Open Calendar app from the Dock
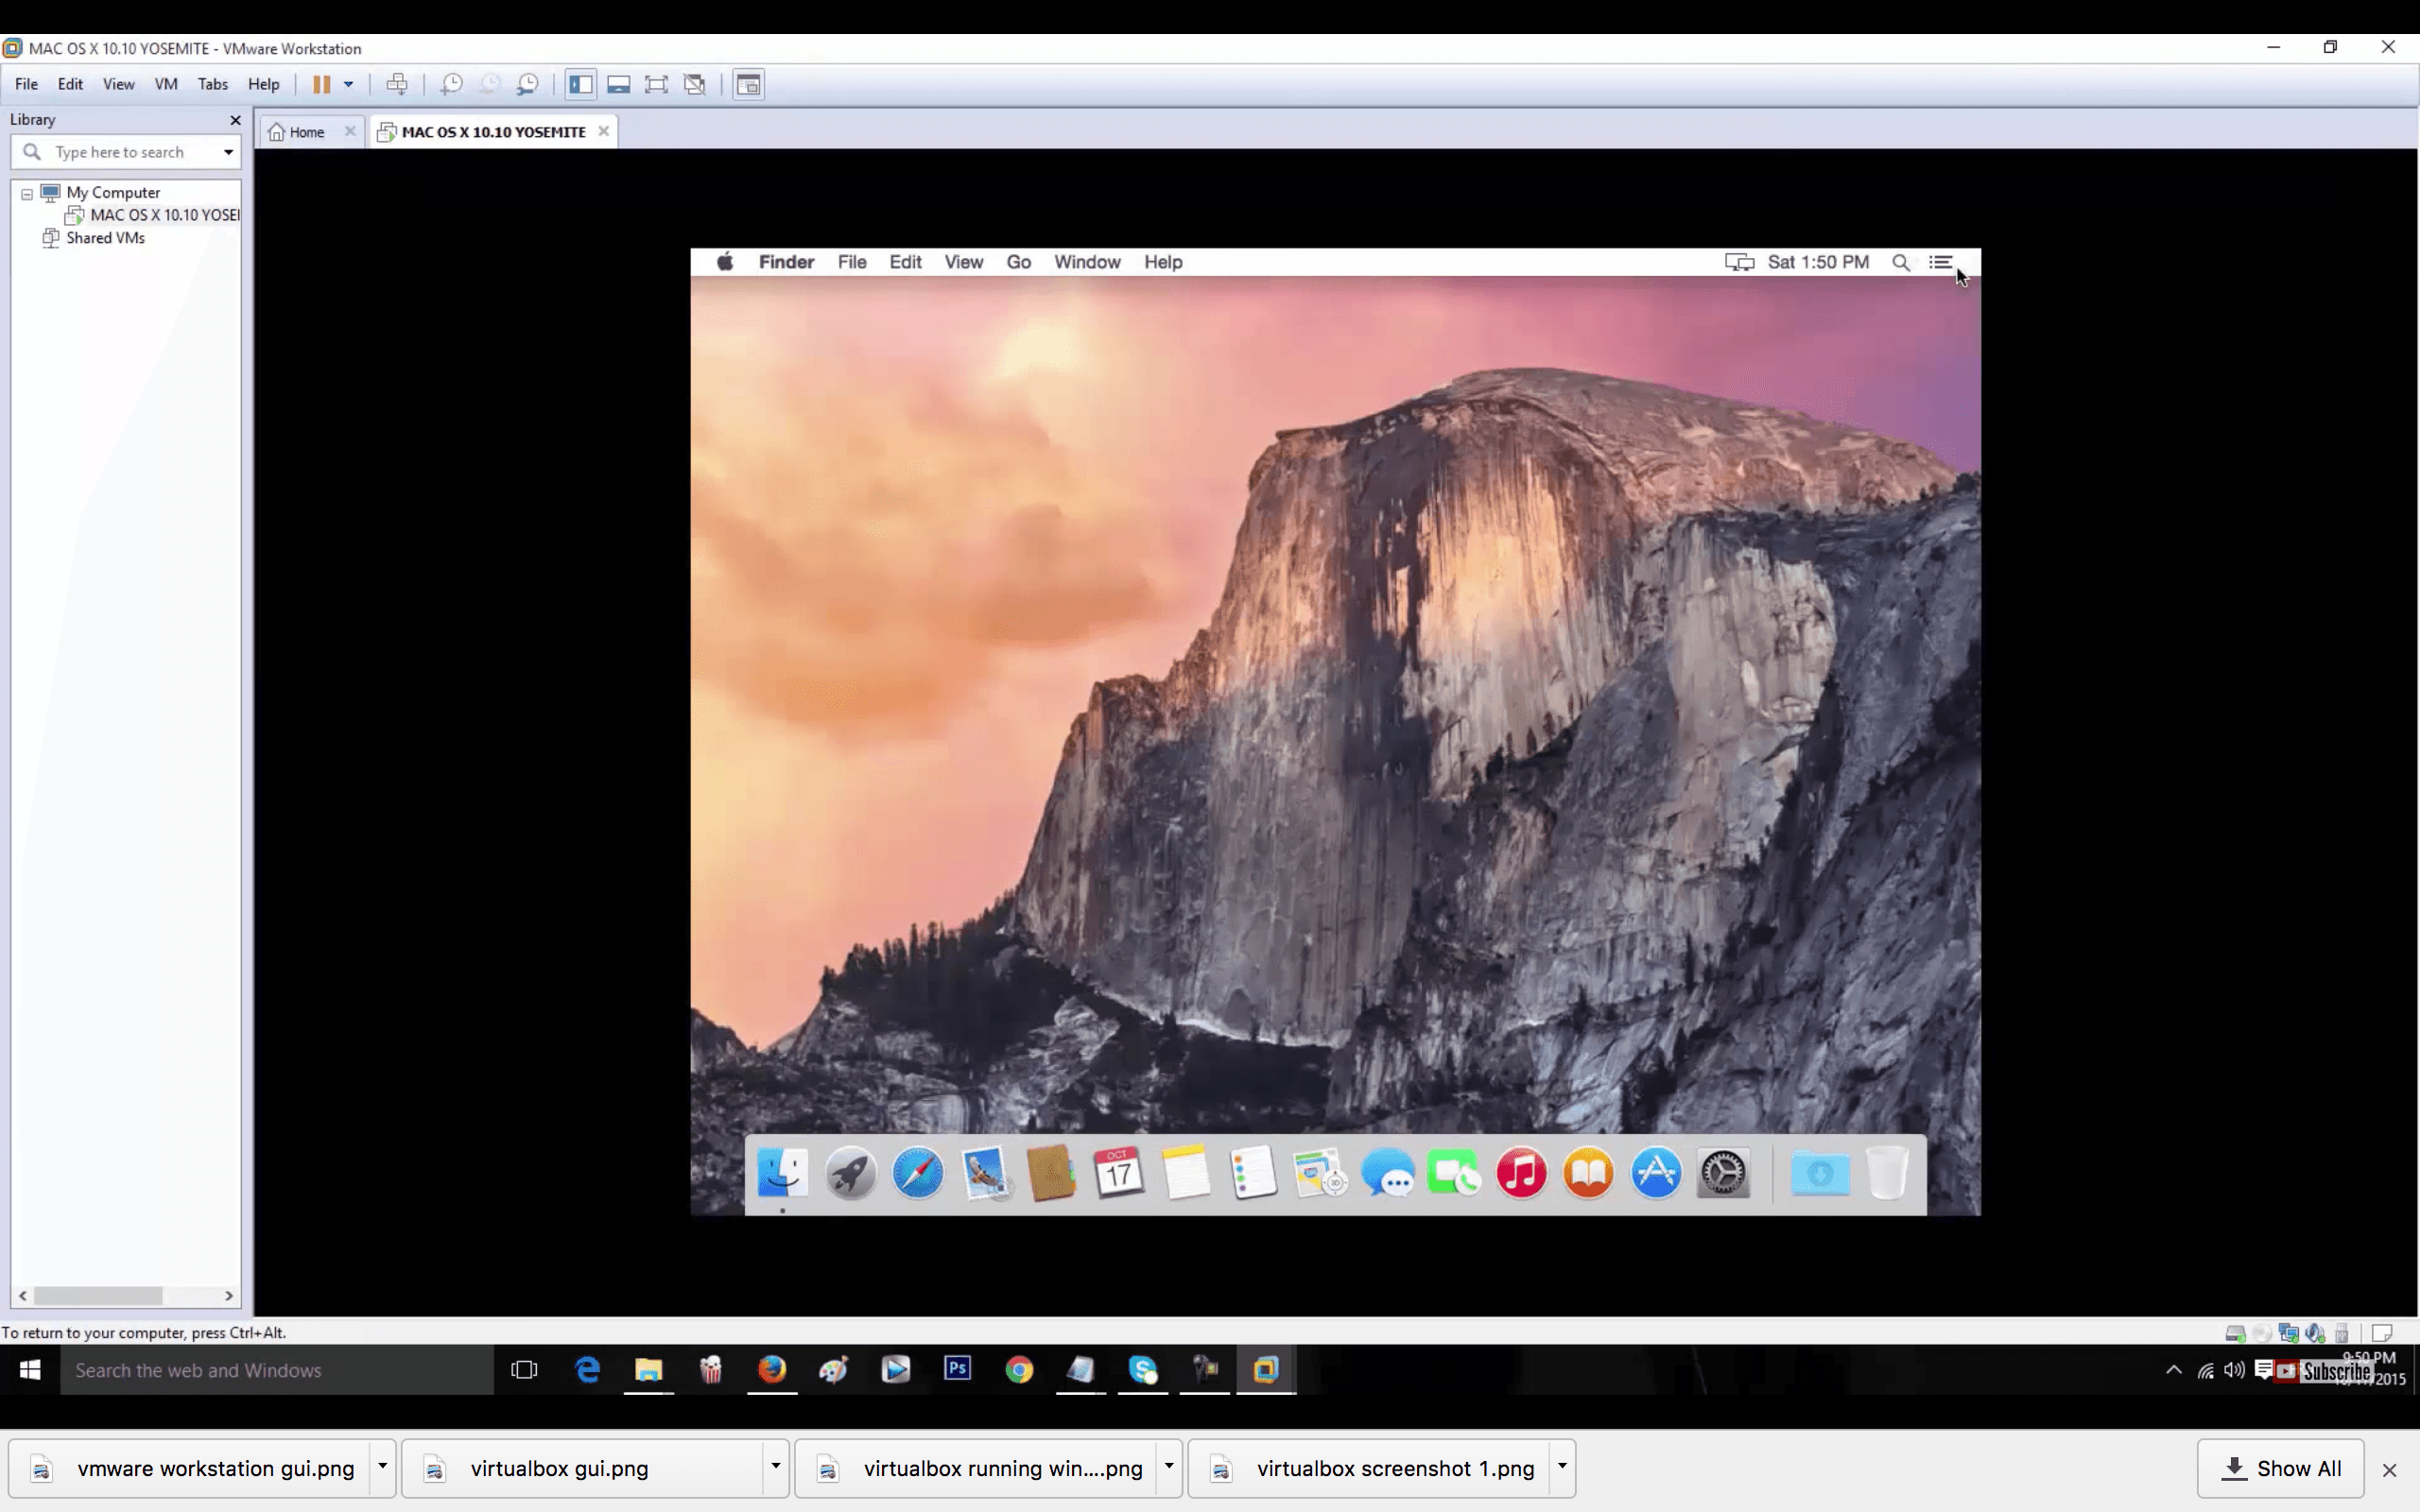 pyautogui.click(x=1116, y=1173)
